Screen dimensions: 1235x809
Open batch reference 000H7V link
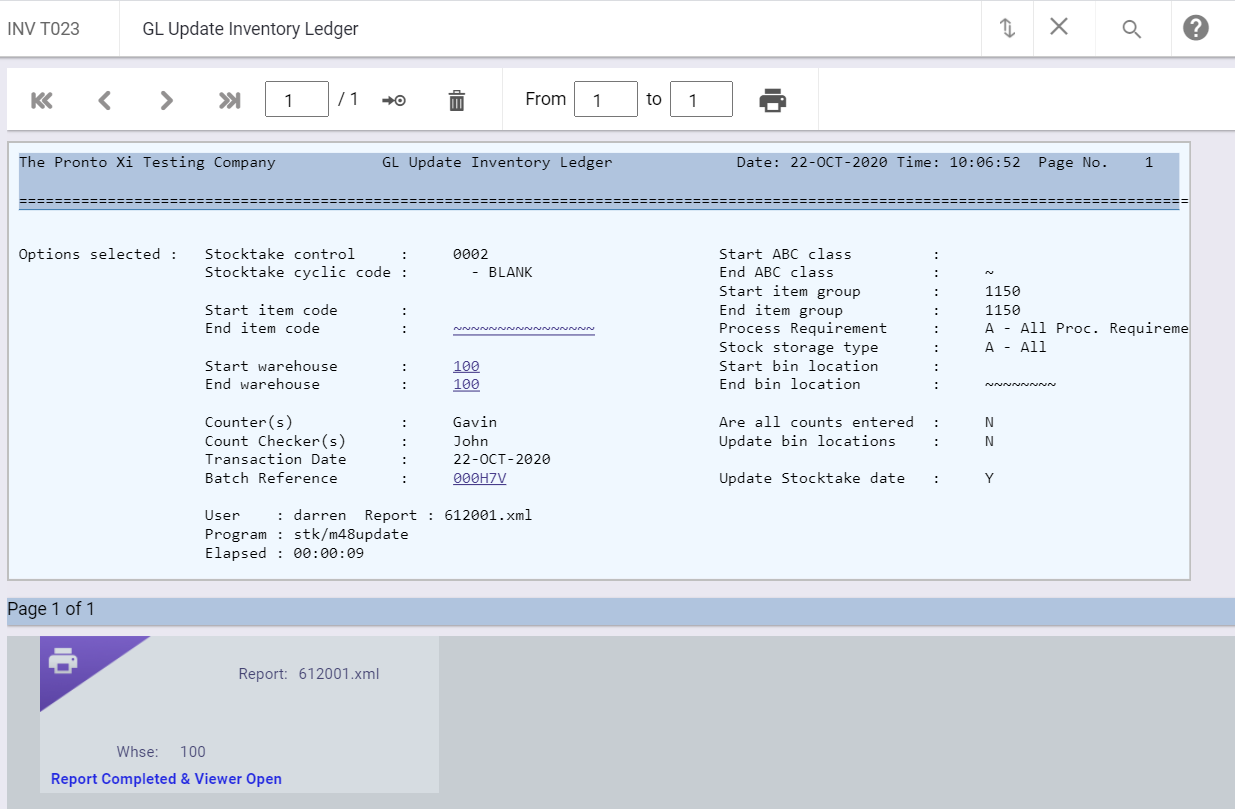coord(480,478)
